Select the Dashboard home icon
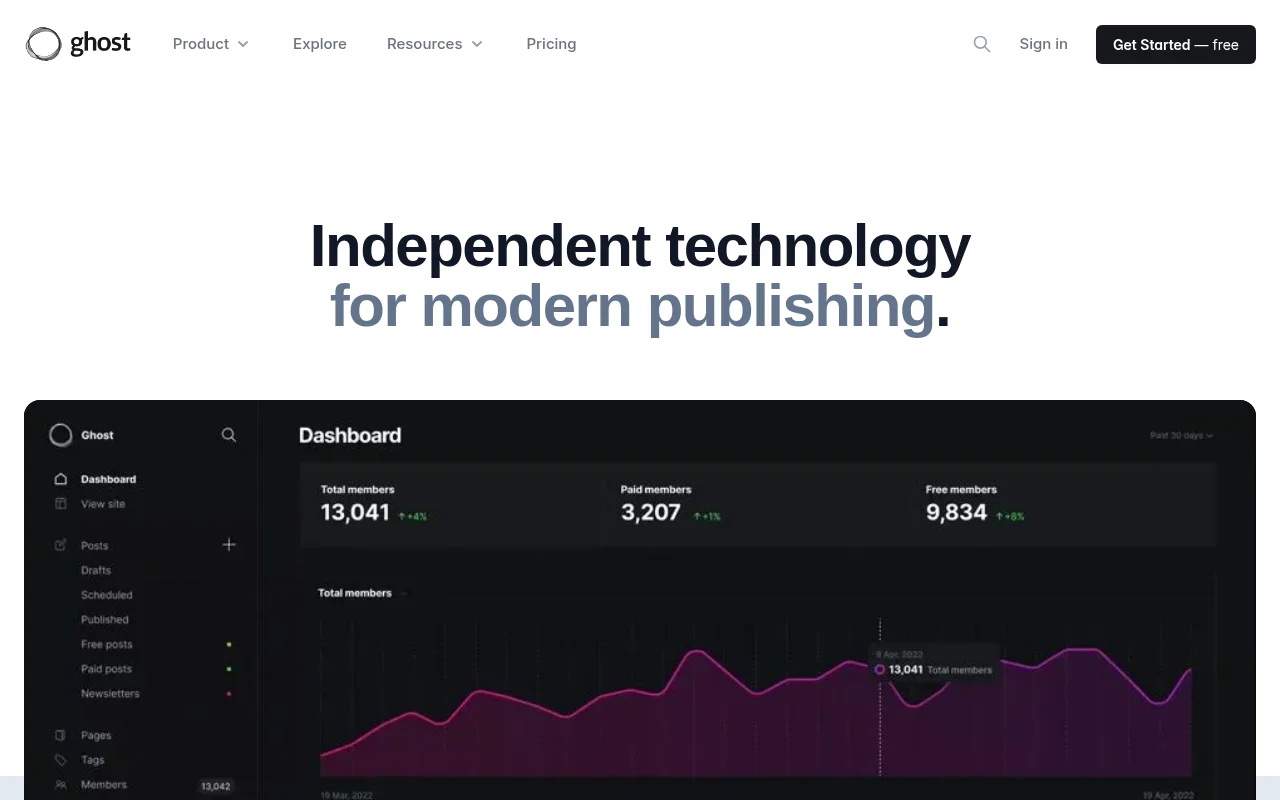 61,479
